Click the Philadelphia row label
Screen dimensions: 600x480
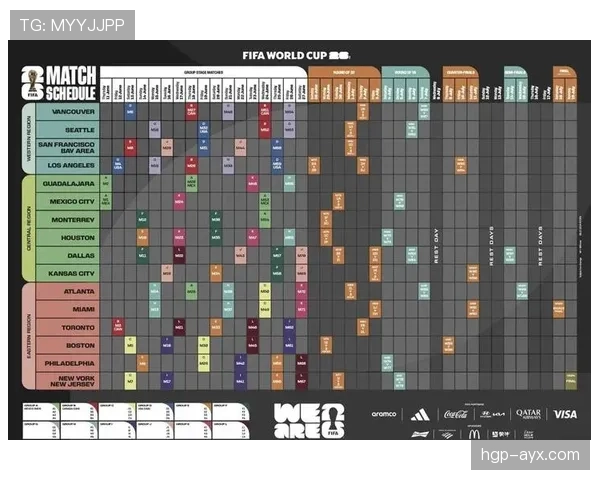click(x=68, y=363)
